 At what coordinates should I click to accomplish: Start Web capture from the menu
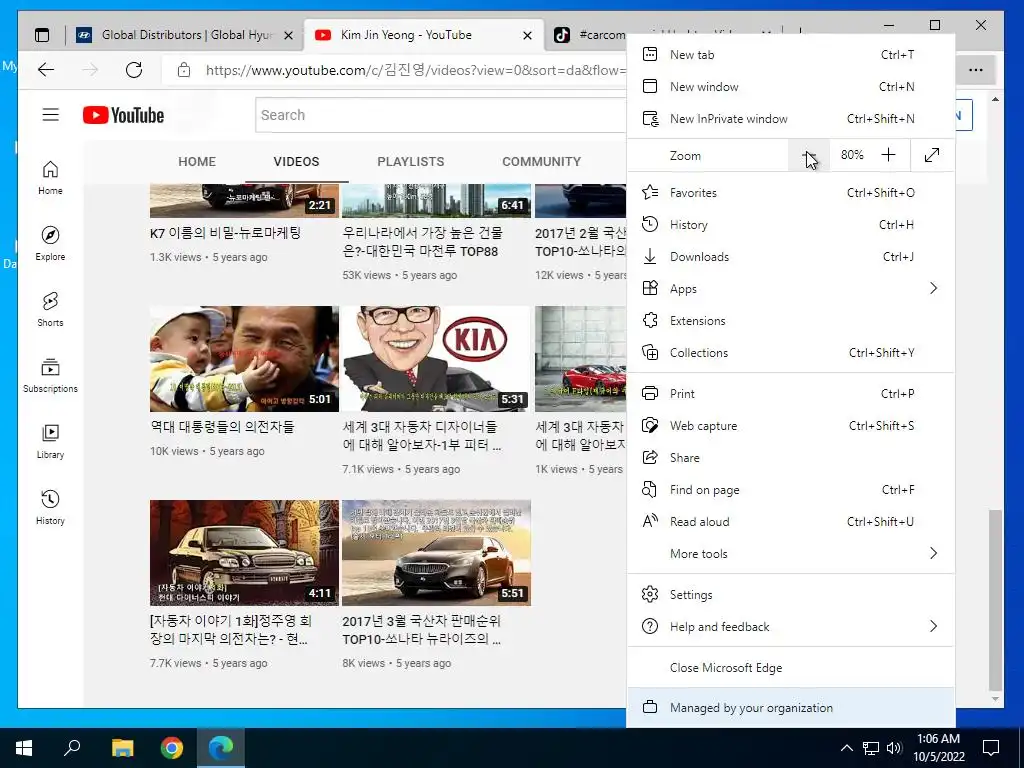point(790,426)
